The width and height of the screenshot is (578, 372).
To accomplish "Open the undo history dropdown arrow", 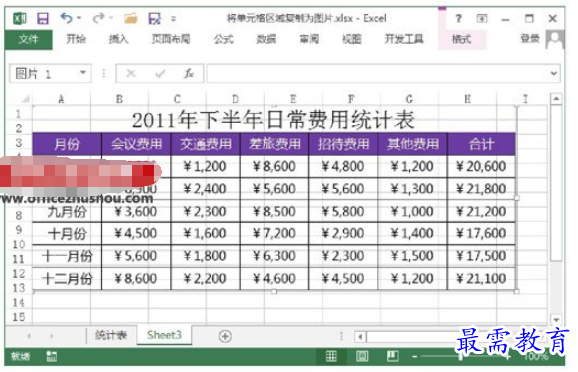I will coord(79,18).
